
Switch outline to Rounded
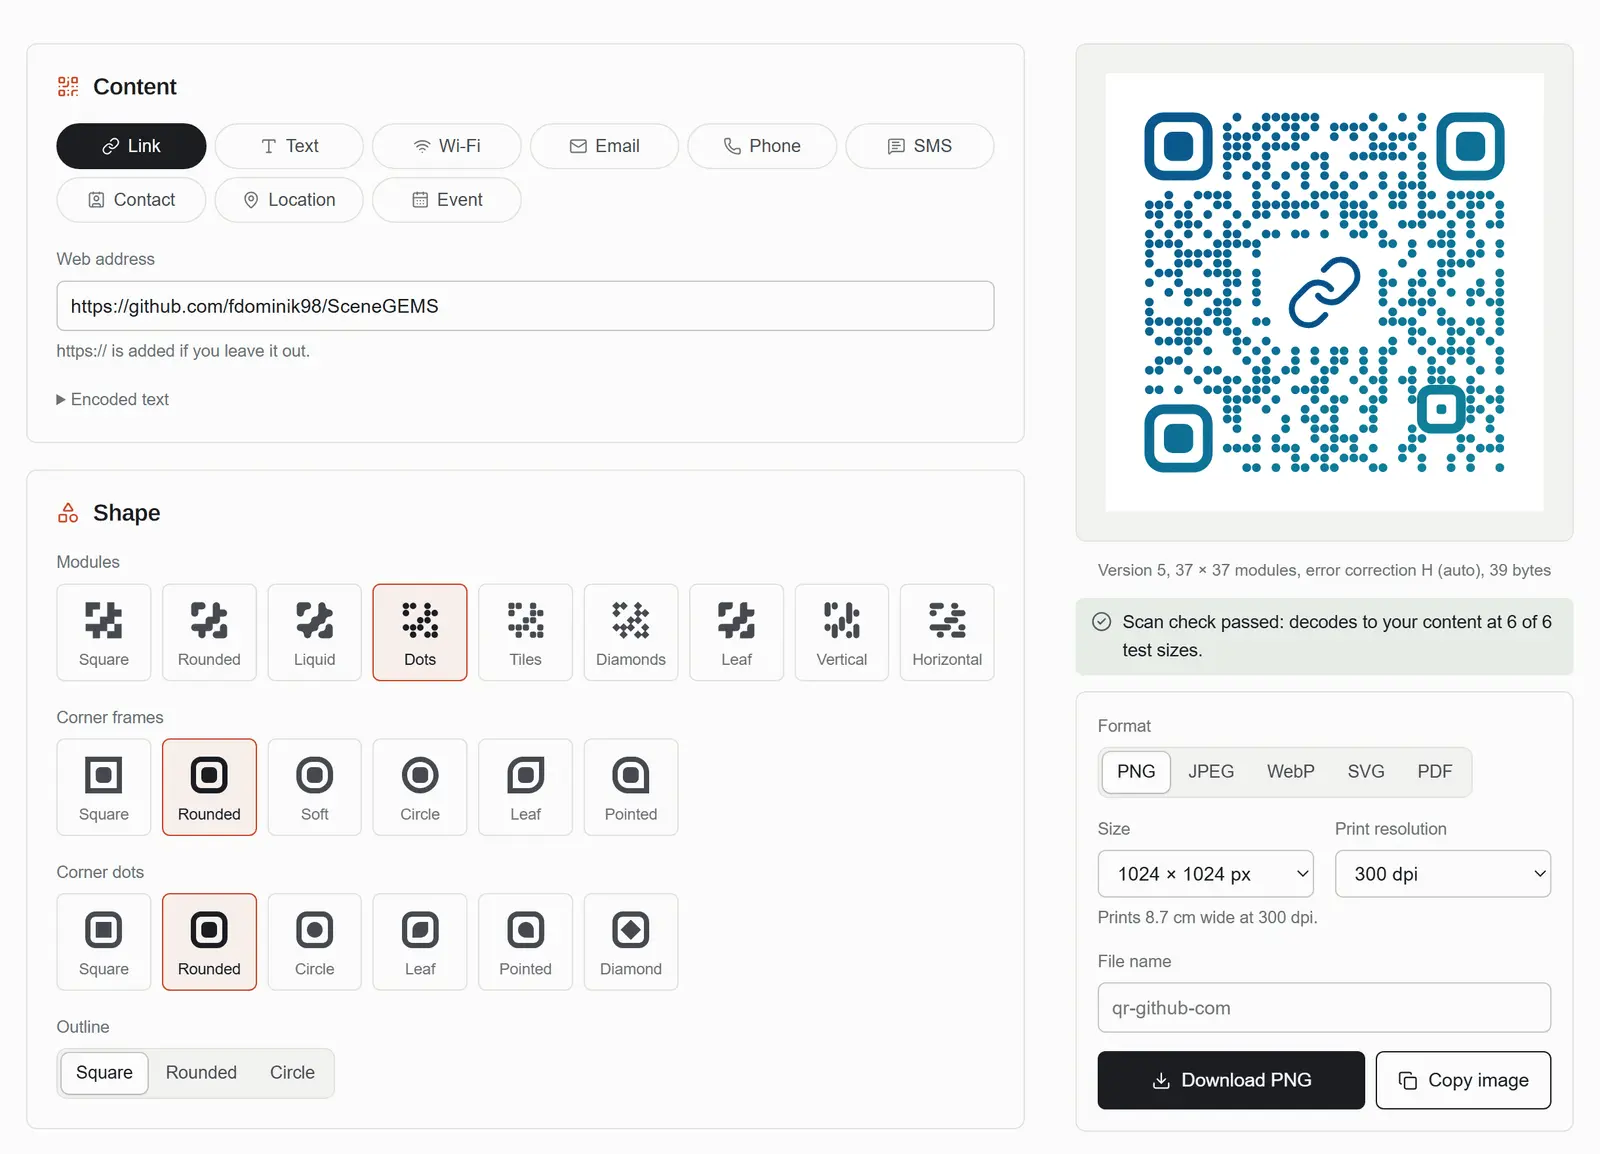pyautogui.click(x=201, y=1073)
